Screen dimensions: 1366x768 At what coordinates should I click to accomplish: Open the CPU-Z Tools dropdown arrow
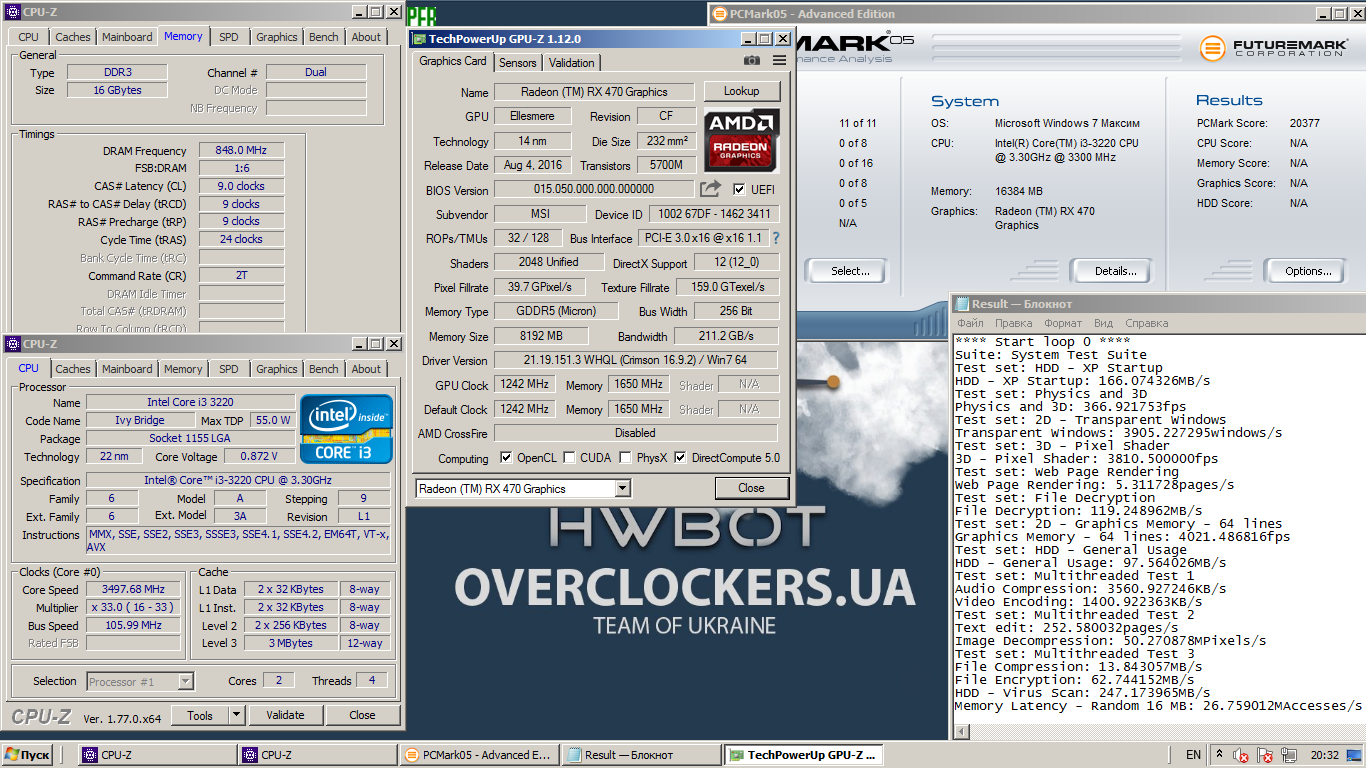[236, 715]
